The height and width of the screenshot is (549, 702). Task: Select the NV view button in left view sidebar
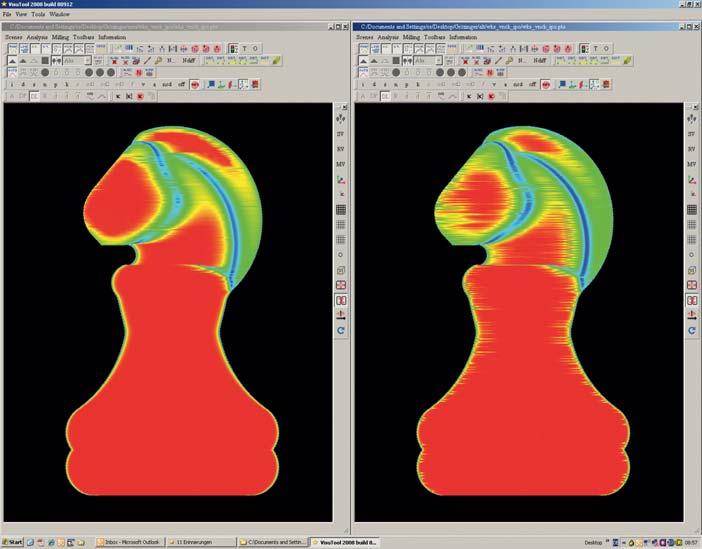click(341, 149)
